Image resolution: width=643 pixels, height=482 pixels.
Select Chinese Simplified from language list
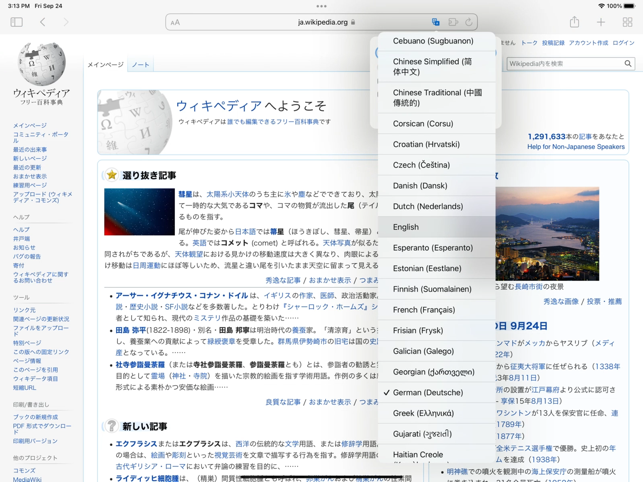pyautogui.click(x=436, y=66)
